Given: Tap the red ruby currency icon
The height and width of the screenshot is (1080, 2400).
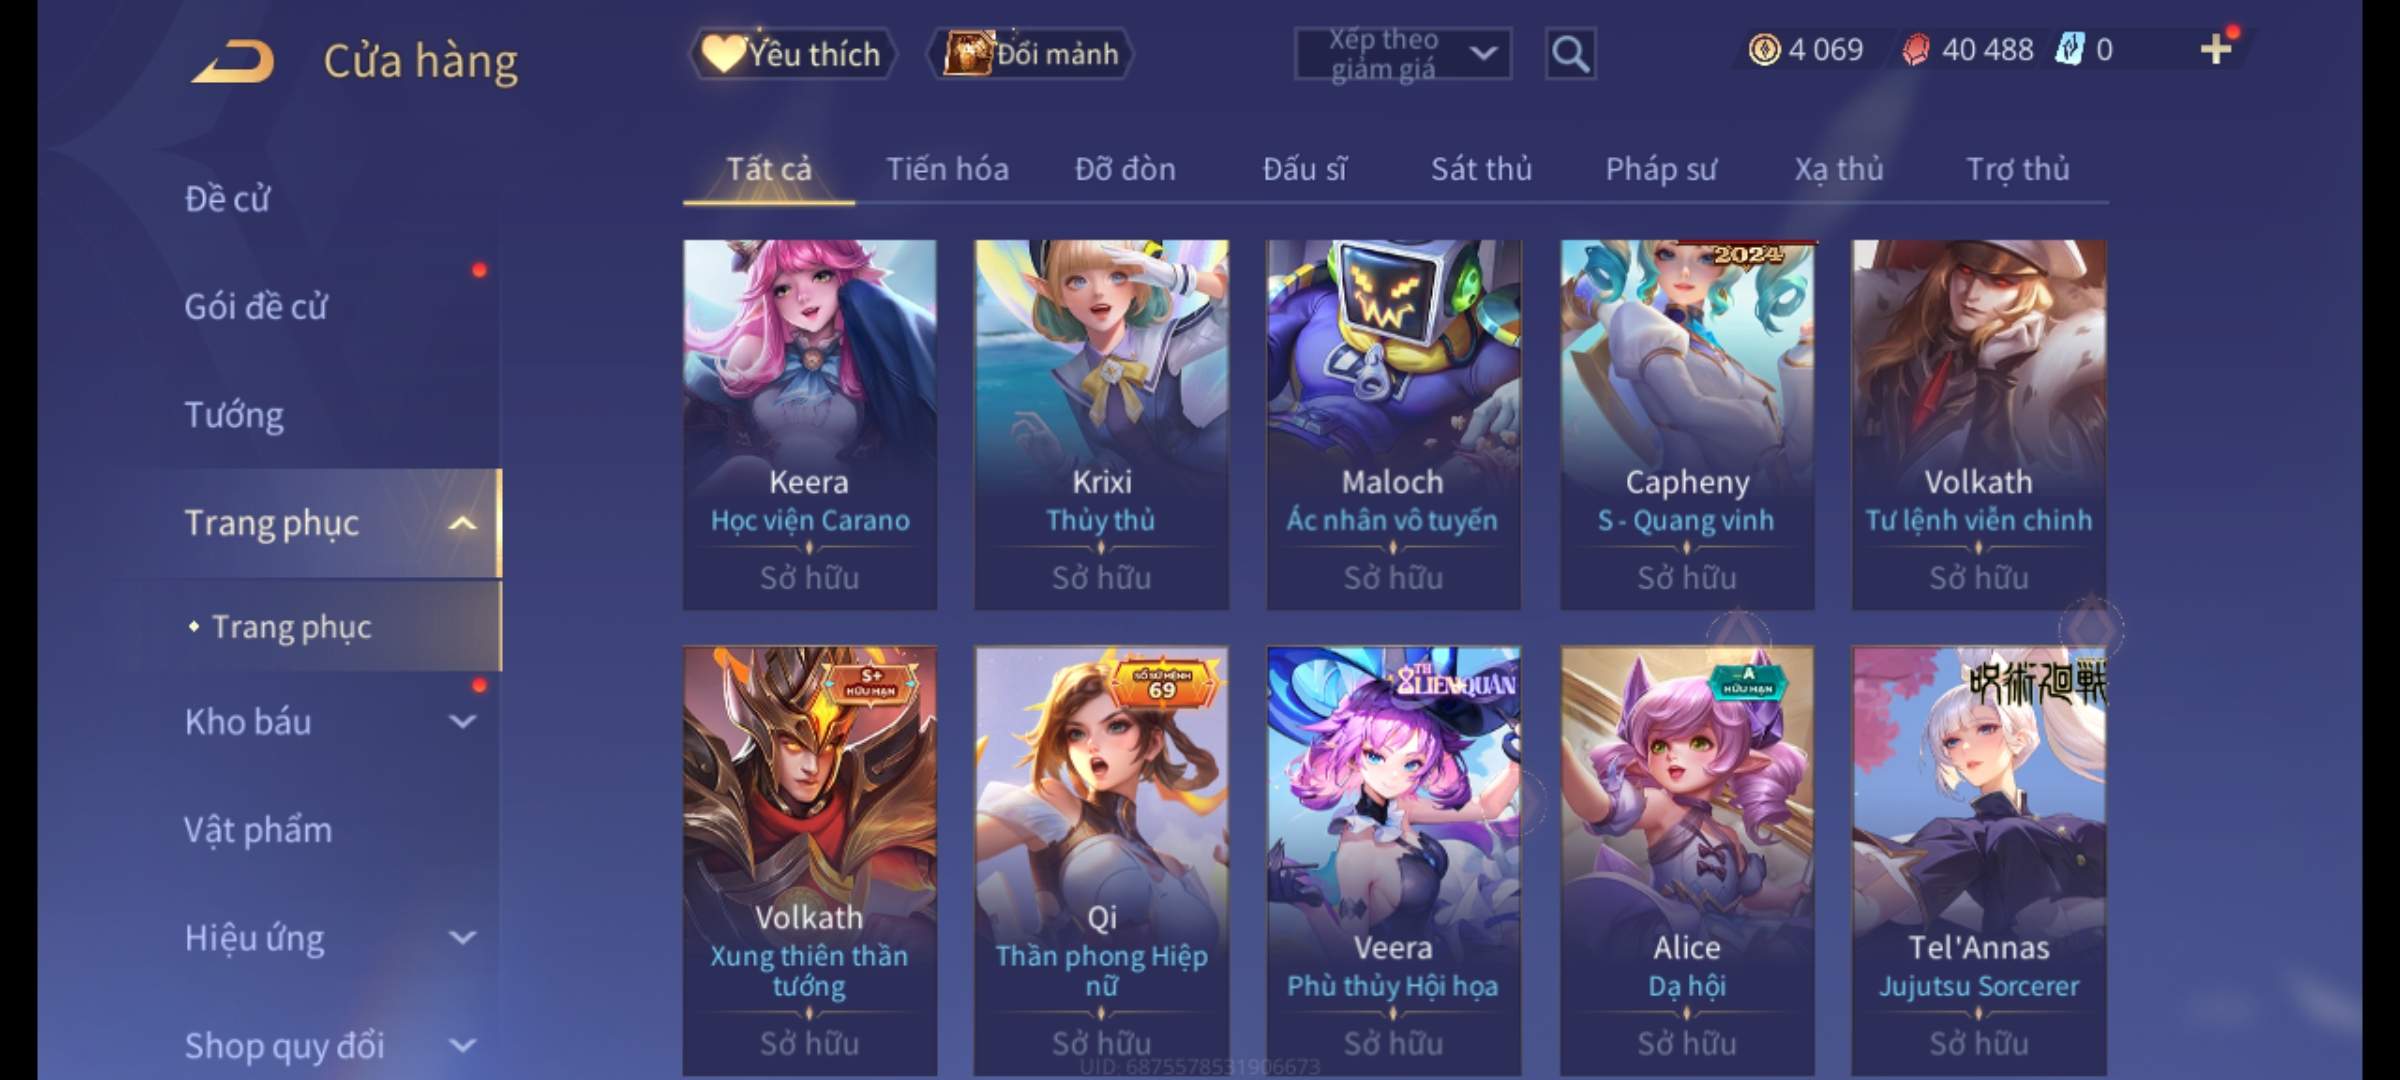Looking at the screenshot, I should (x=1915, y=49).
